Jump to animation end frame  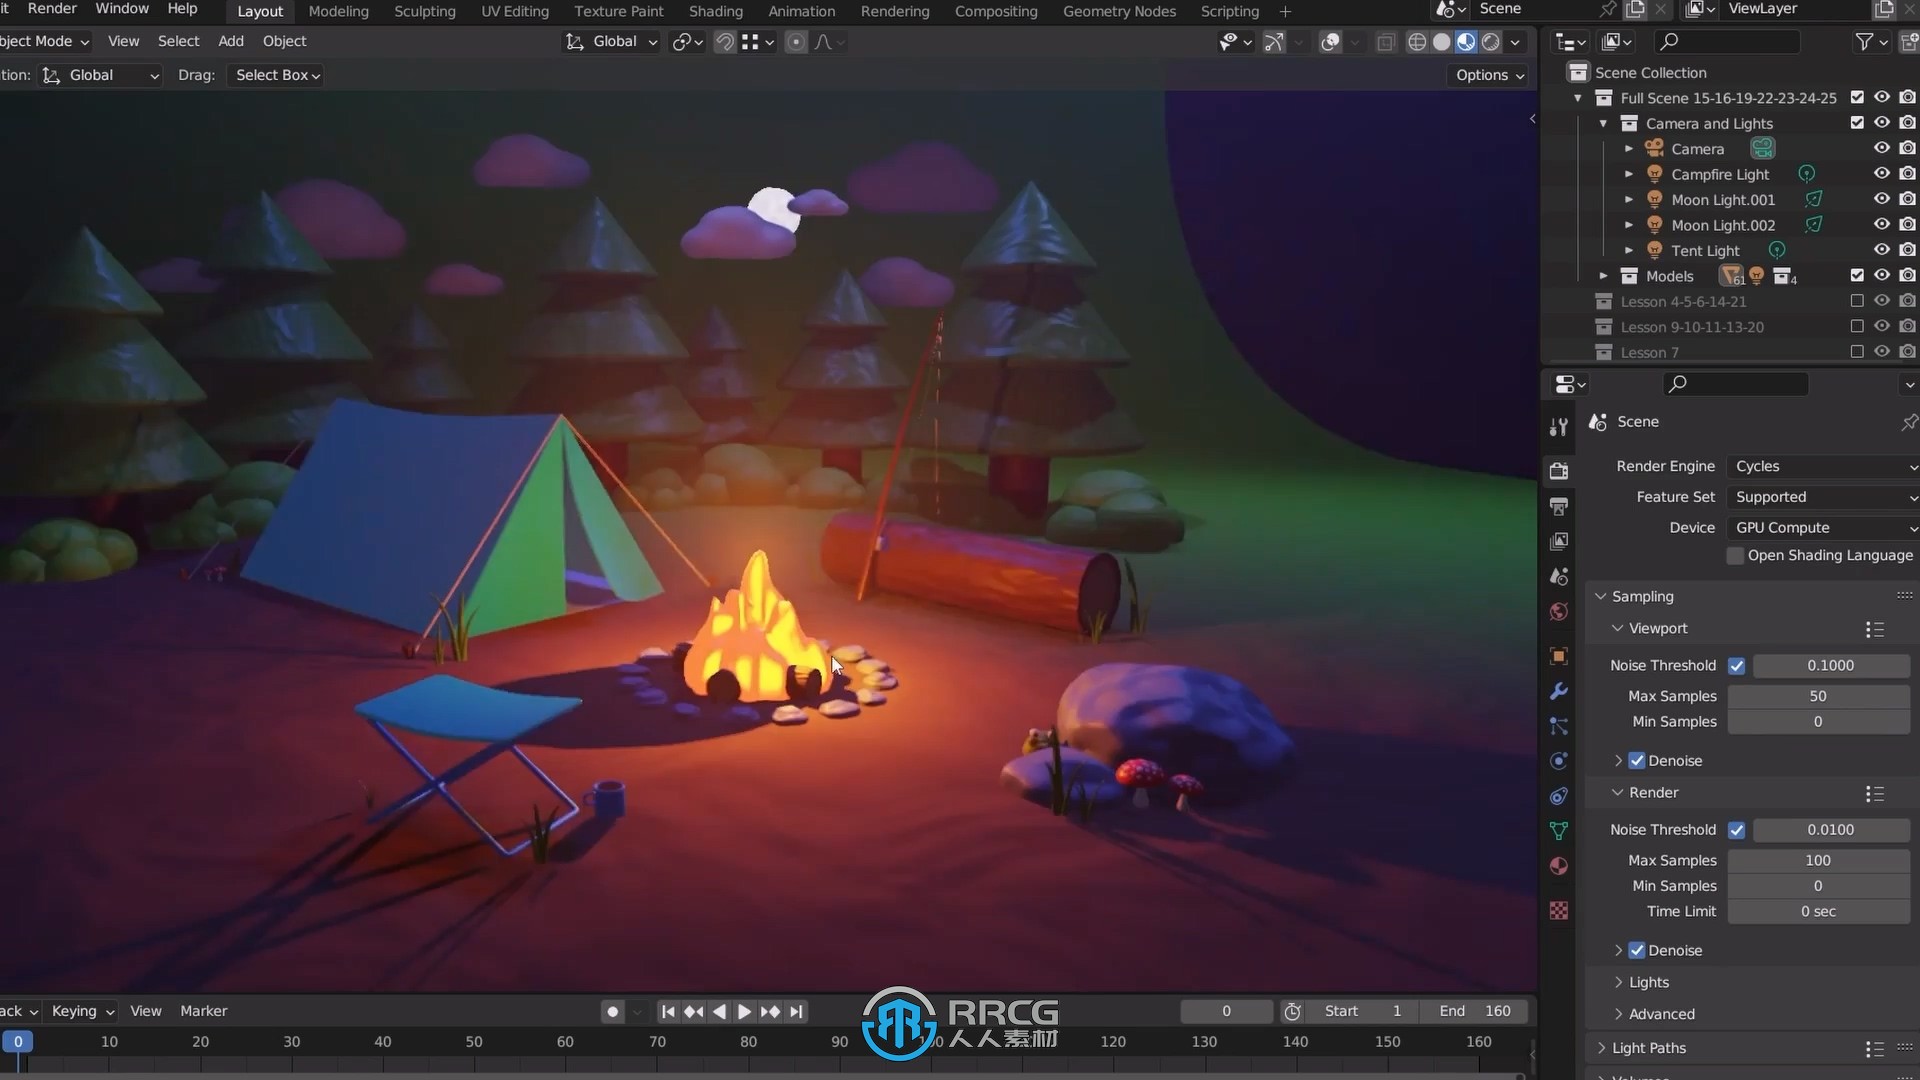[x=796, y=1012]
